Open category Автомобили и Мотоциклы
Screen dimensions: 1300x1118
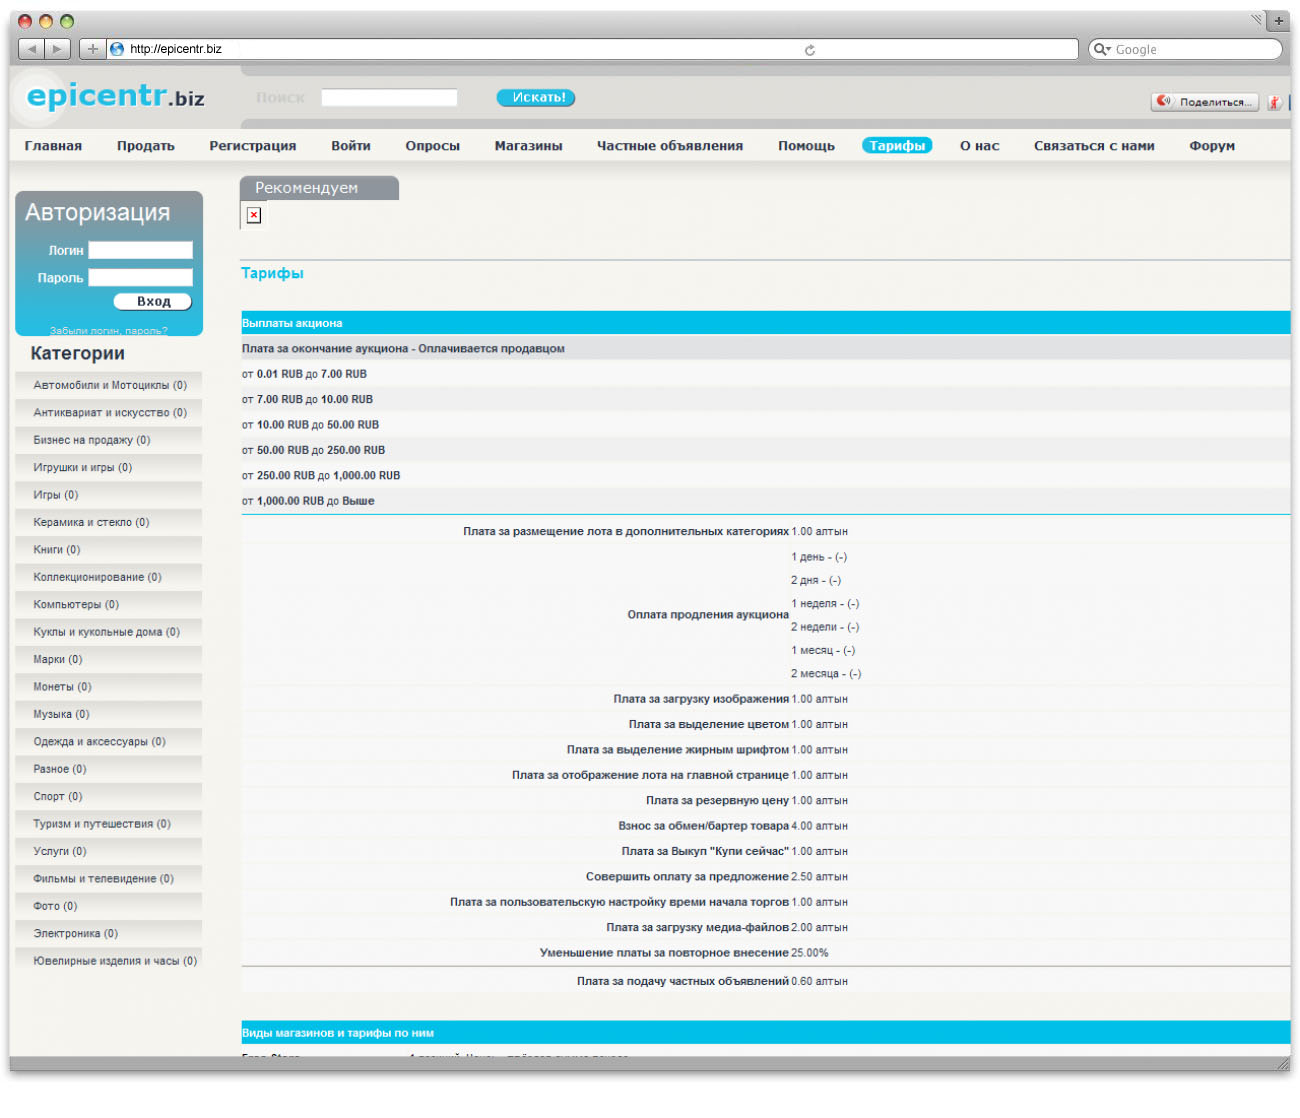[110, 385]
